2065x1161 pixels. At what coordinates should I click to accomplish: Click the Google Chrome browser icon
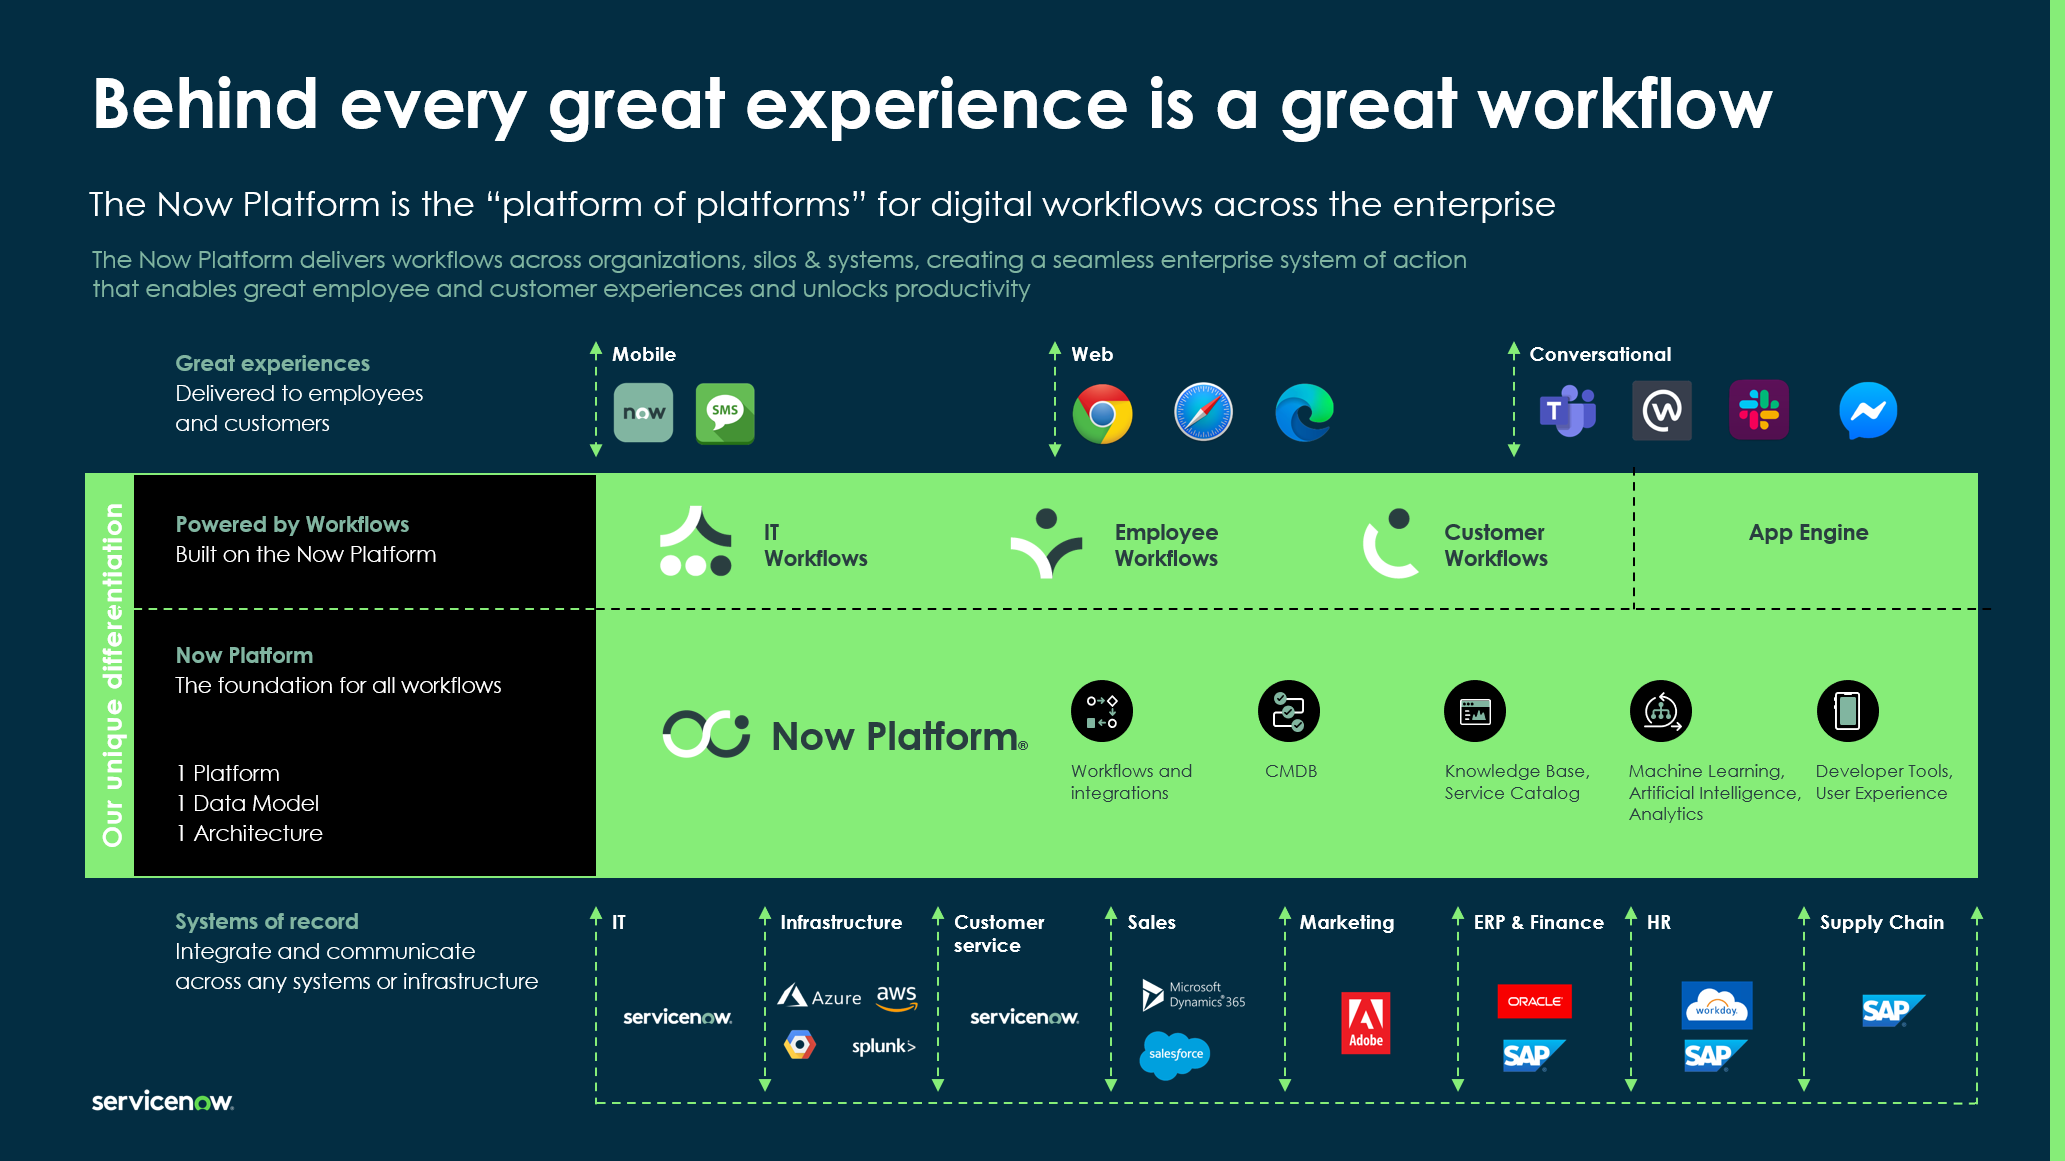(x=1102, y=413)
